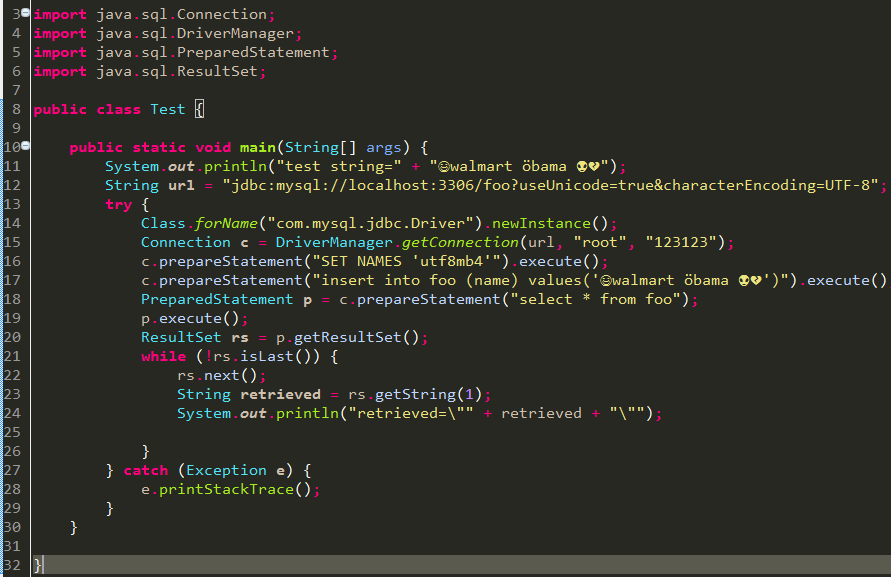The image size is (891, 577).
Task: Click the "123123" password string
Action: [681, 242]
